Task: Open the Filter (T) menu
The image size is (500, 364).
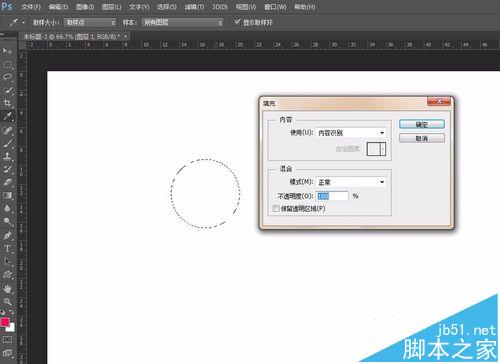Action: pos(194,7)
